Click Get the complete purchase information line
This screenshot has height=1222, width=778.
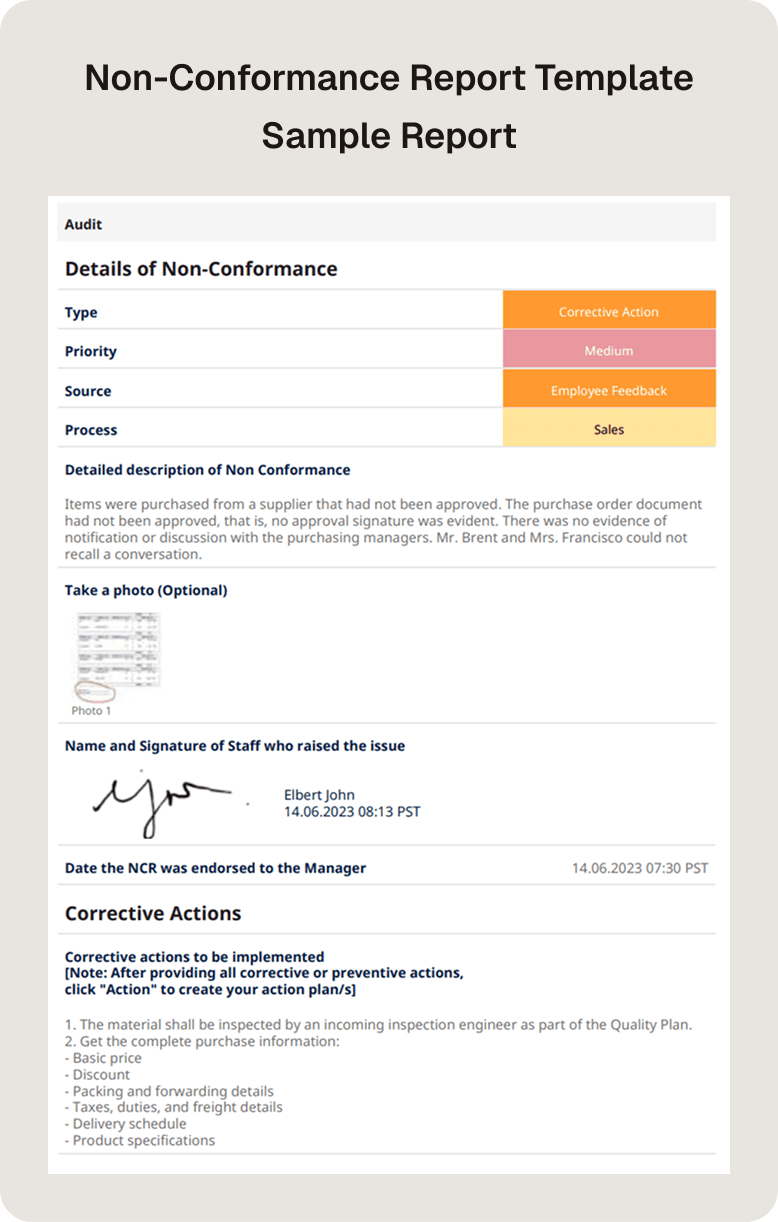[x=202, y=1042]
